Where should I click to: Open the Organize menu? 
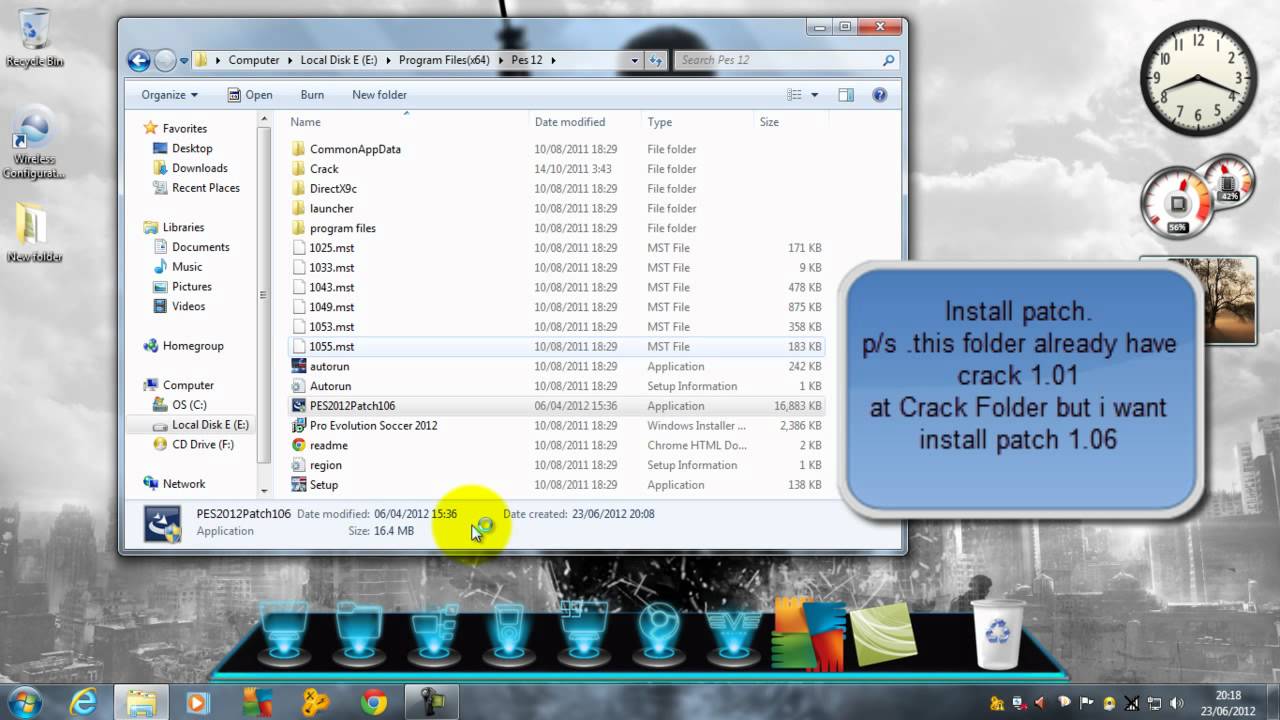click(x=169, y=95)
